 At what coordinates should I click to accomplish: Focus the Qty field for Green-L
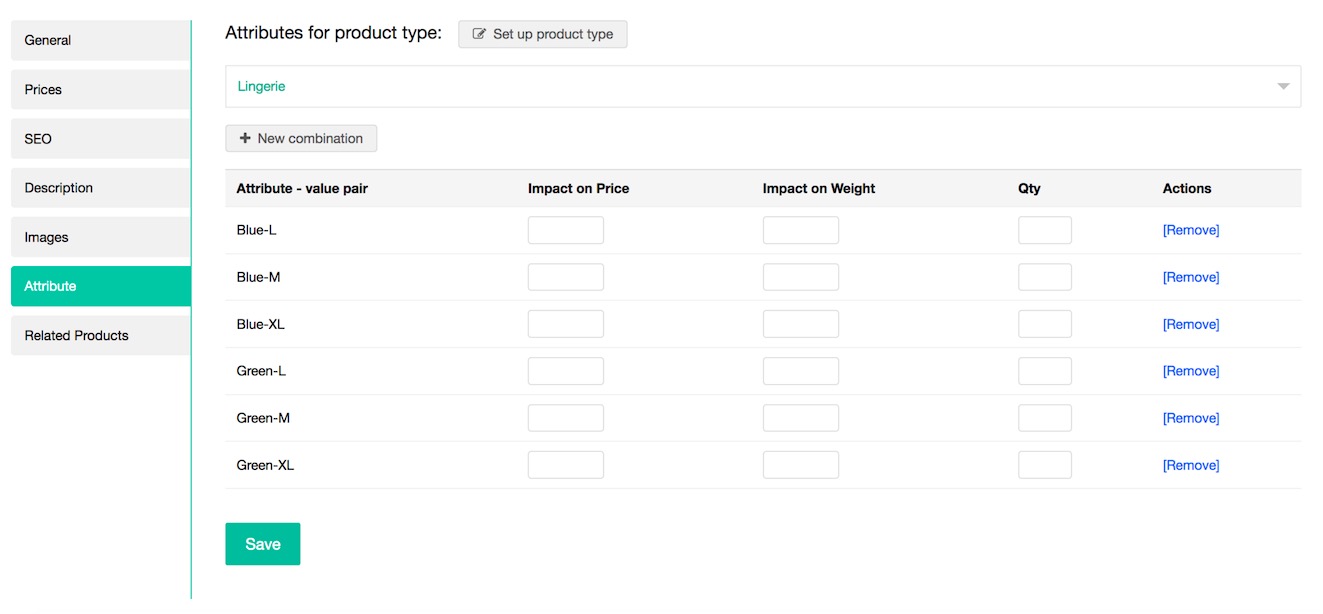click(1044, 371)
